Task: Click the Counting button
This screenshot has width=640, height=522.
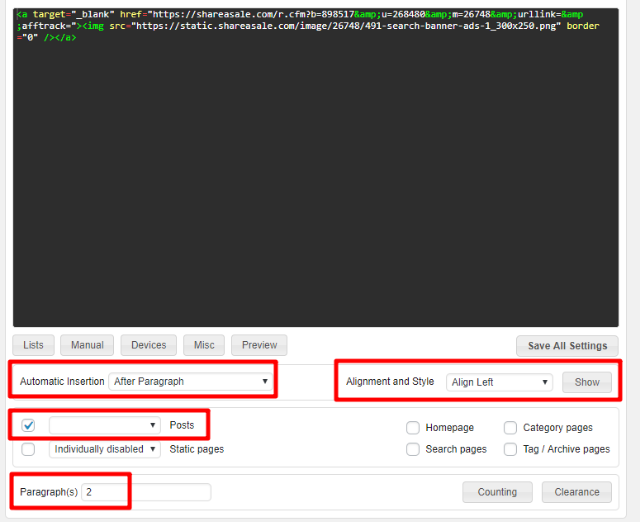Action: point(497,492)
